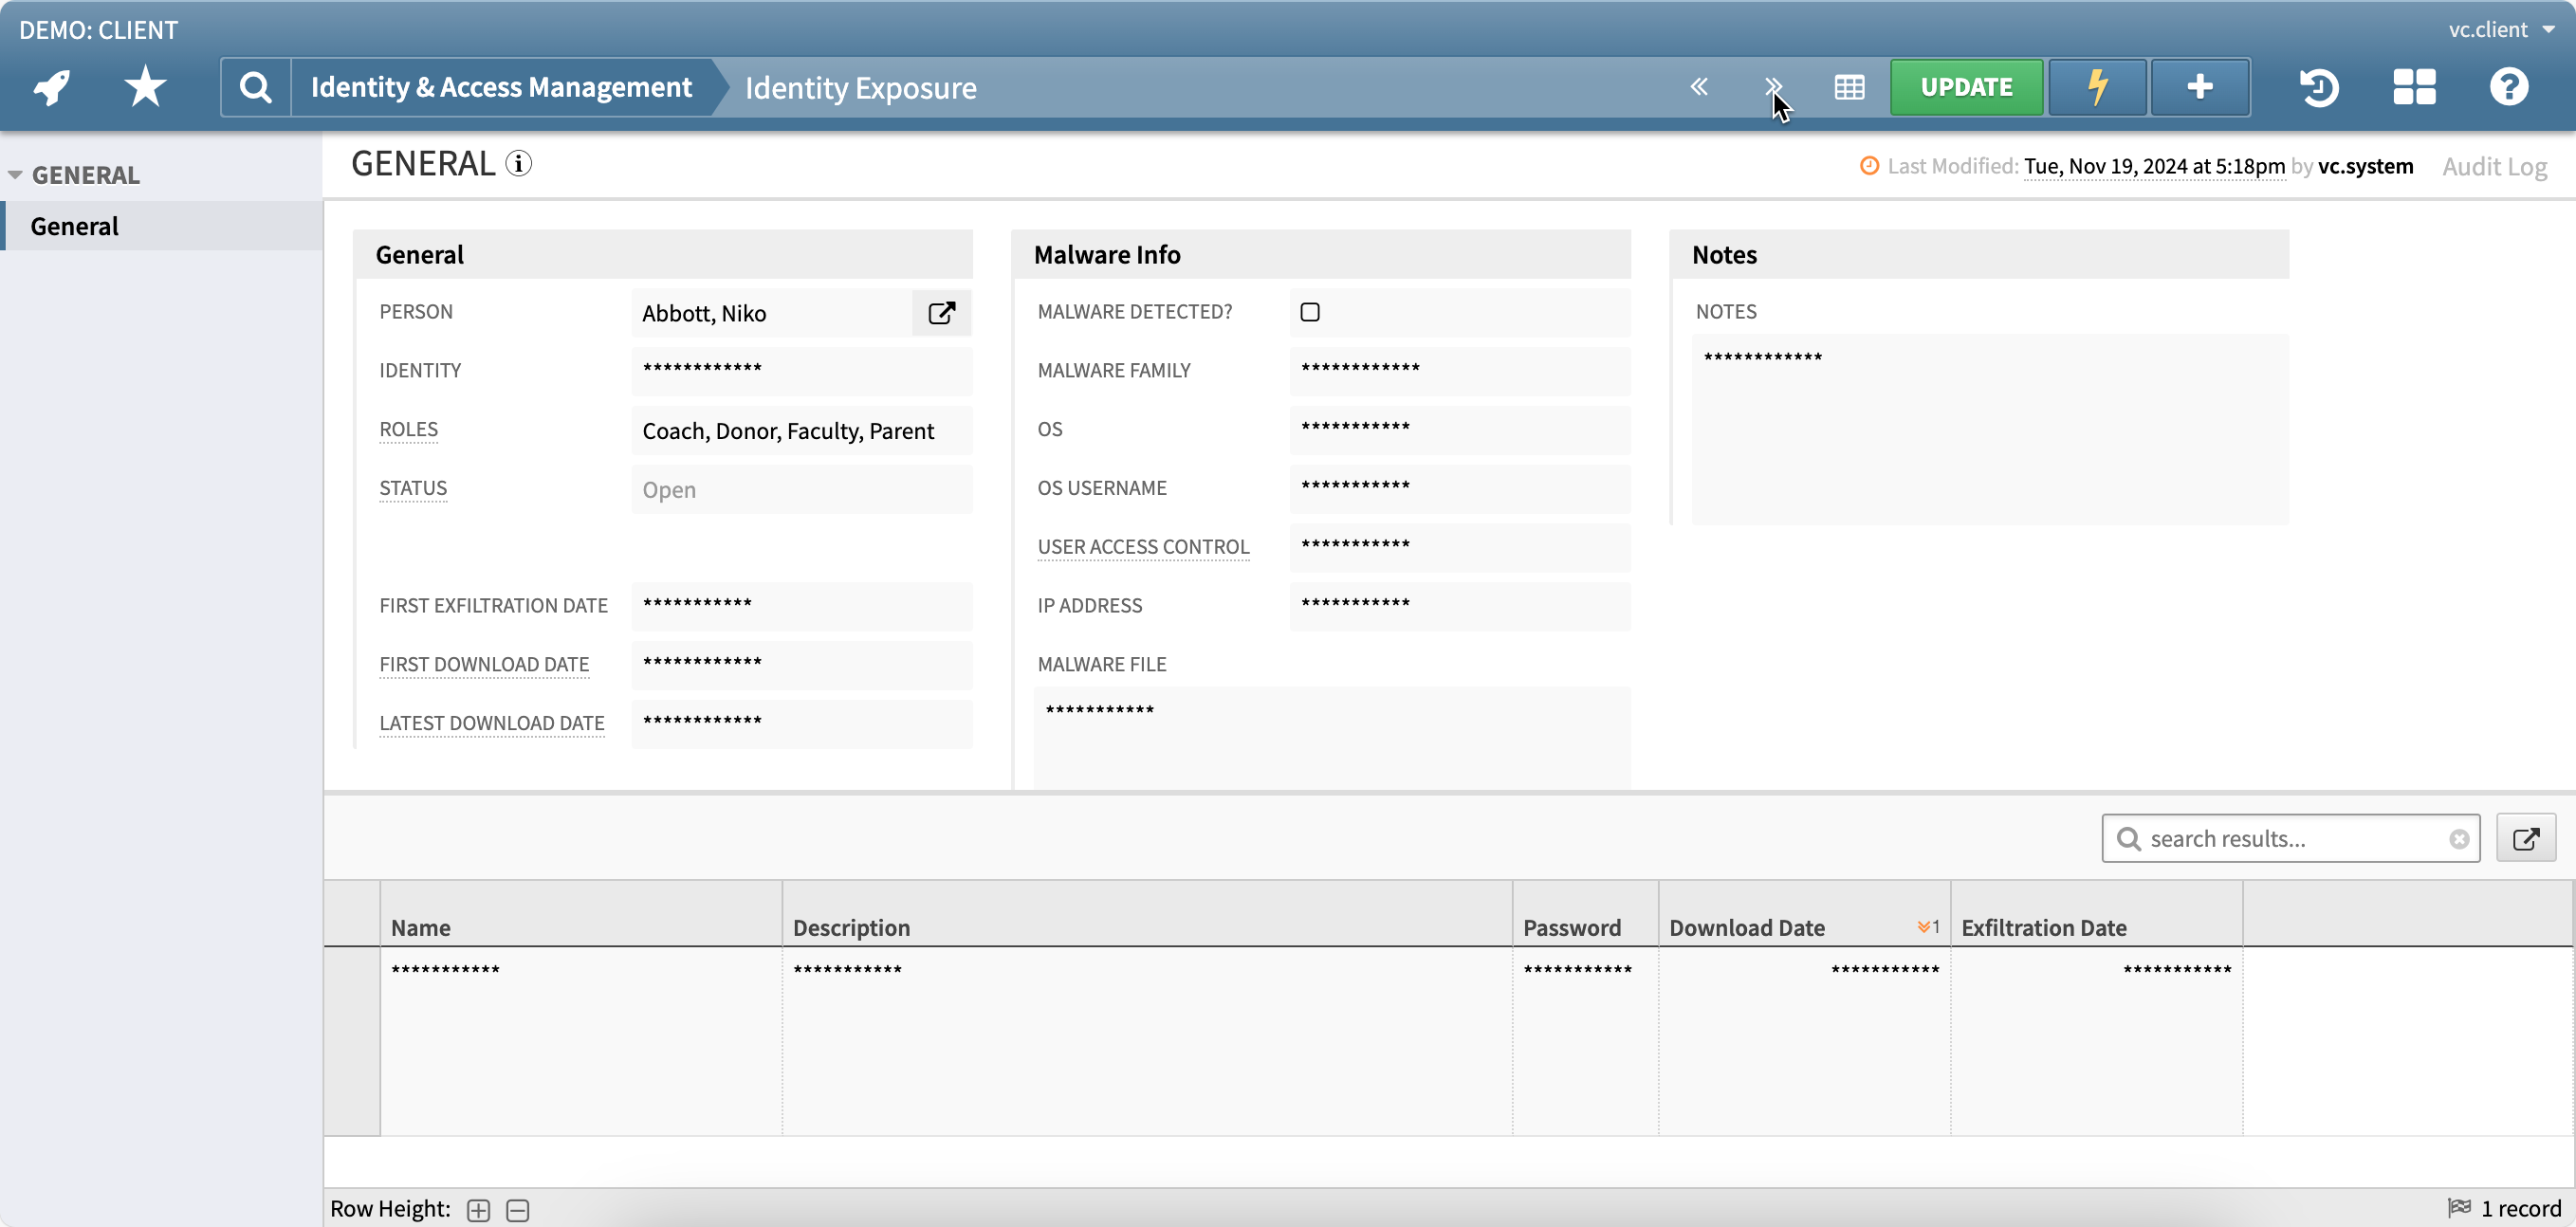This screenshot has height=1227, width=2576.
Task: Open favorites via the star icon
Action: (x=144, y=87)
